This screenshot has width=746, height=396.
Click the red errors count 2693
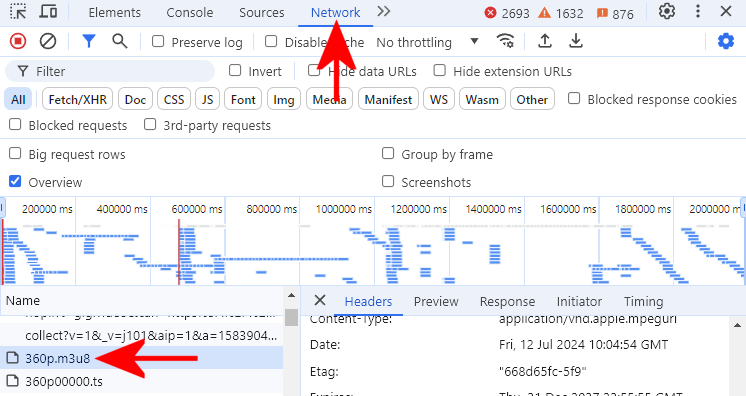[x=507, y=13]
